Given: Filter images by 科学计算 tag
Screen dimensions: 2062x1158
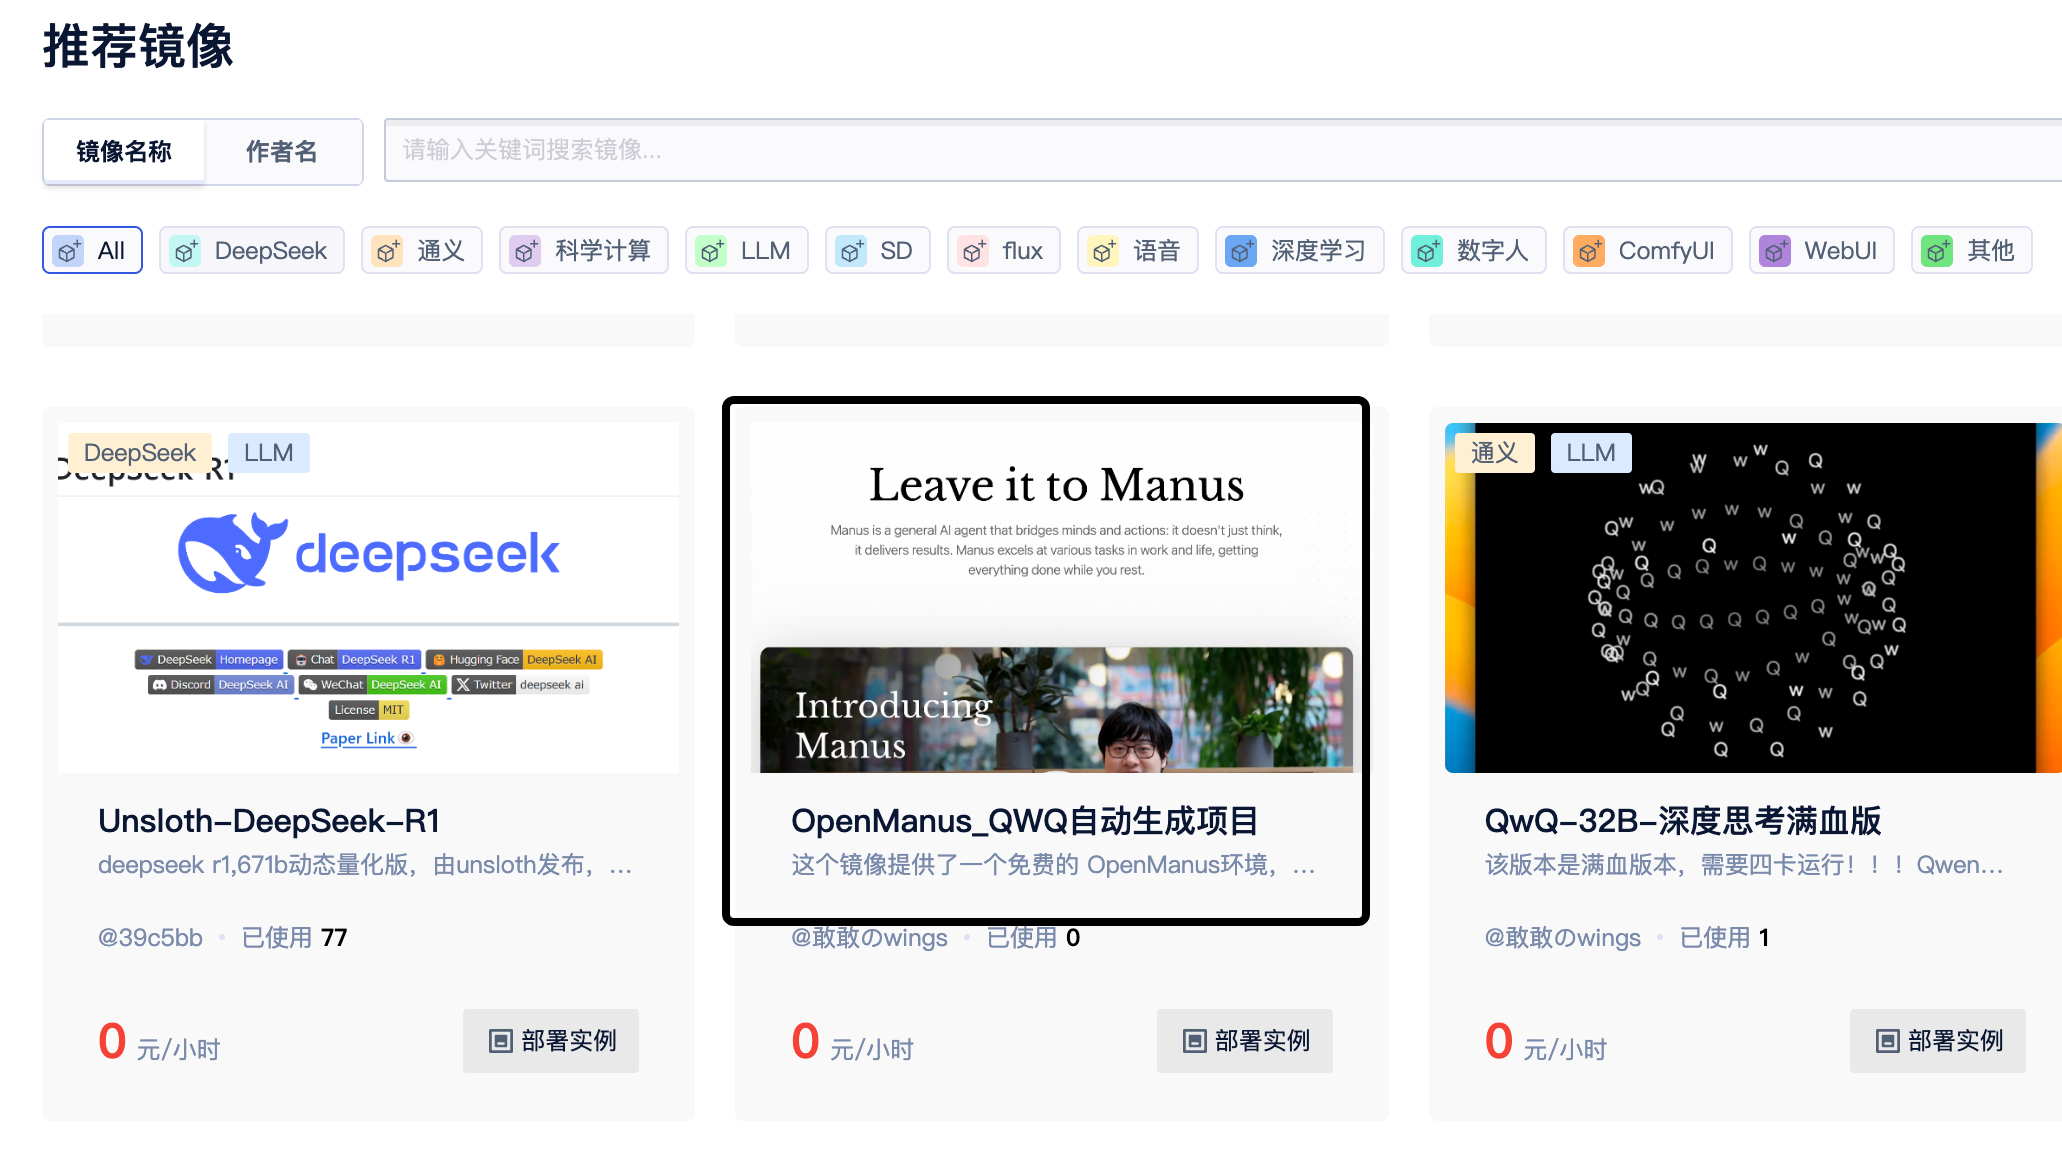Looking at the screenshot, I should click(583, 251).
